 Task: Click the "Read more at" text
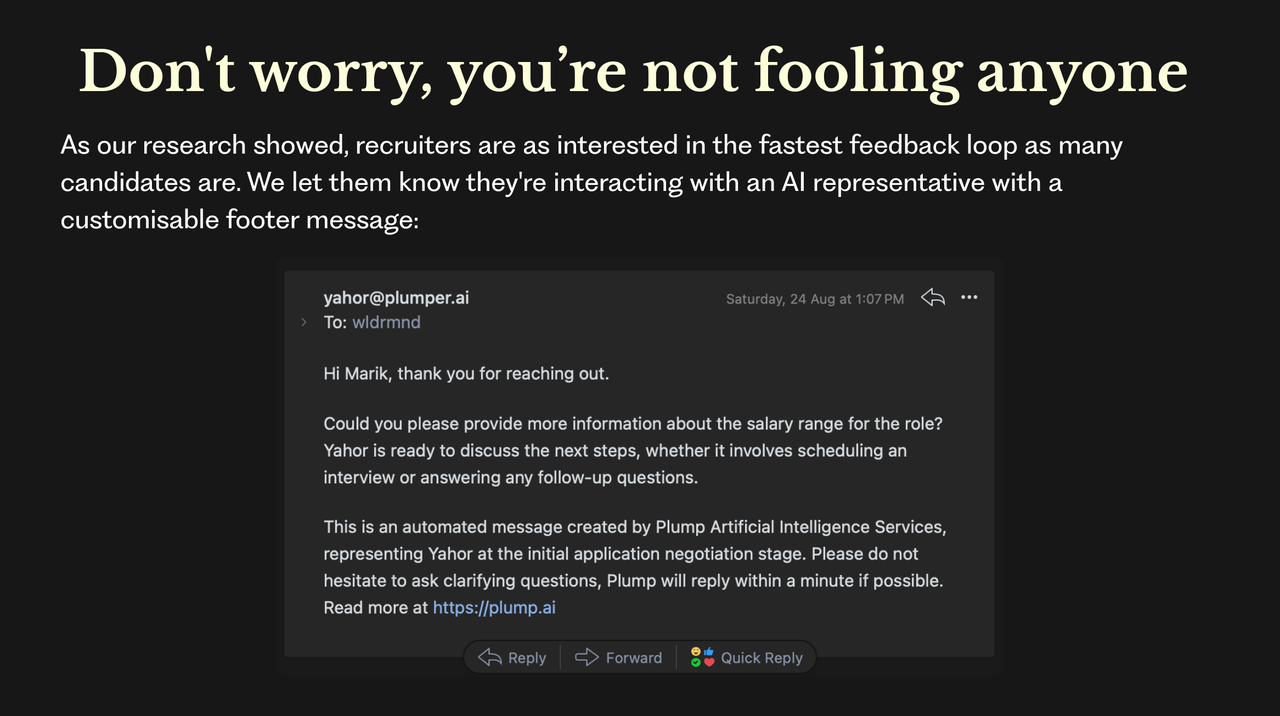click(x=376, y=607)
